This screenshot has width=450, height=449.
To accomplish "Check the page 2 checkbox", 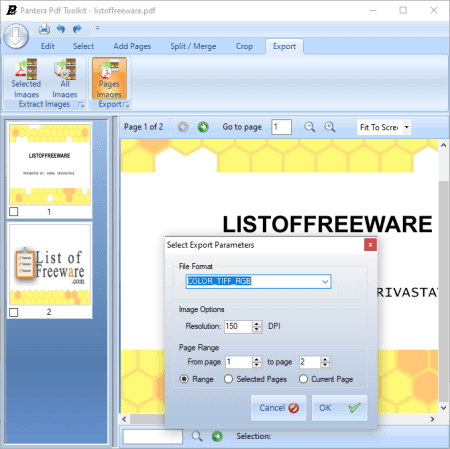I will click(x=14, y=312).
